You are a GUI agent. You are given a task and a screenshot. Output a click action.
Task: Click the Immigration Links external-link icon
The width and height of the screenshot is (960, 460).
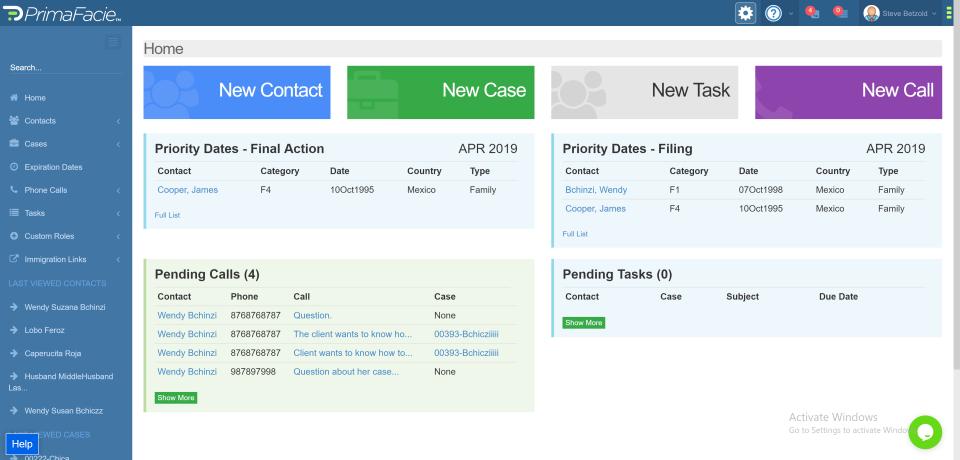coord(13,259)
